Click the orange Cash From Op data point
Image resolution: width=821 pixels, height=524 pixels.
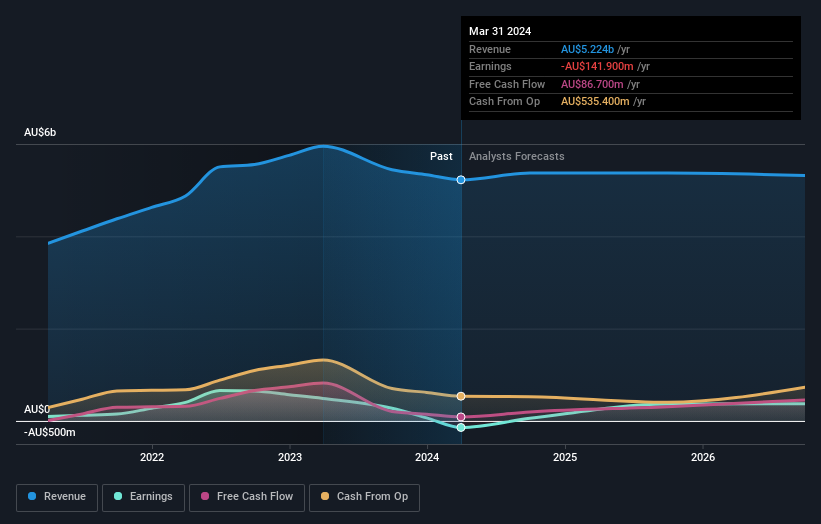pos(461,396)
